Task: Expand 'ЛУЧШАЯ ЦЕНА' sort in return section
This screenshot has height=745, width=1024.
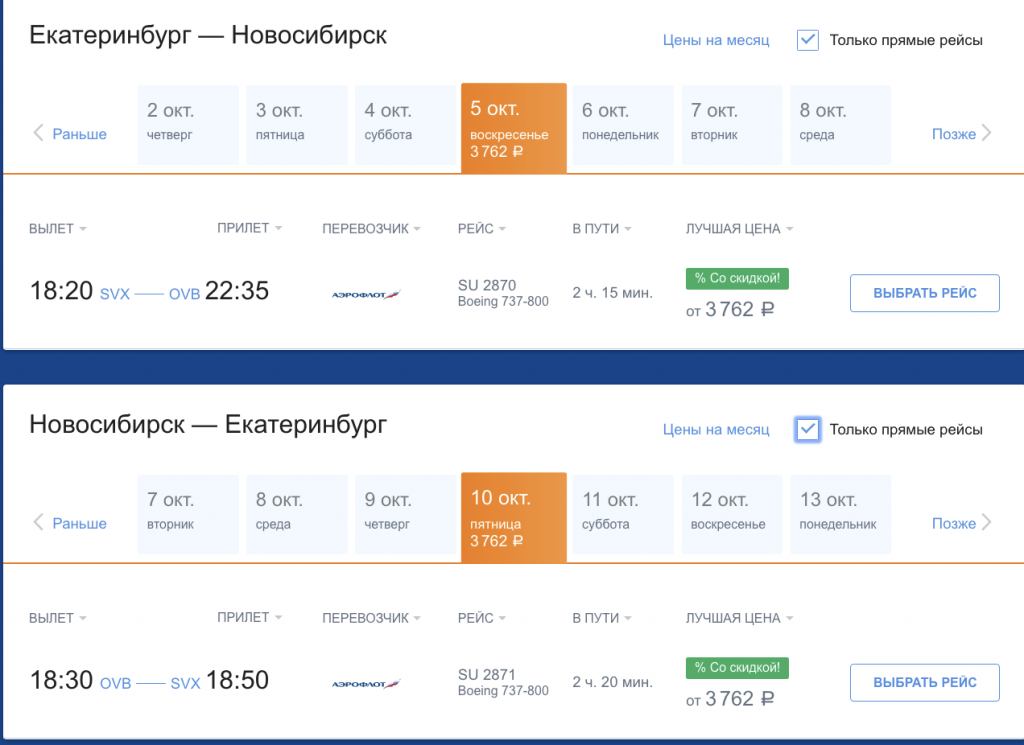Action: click(739, 618)
